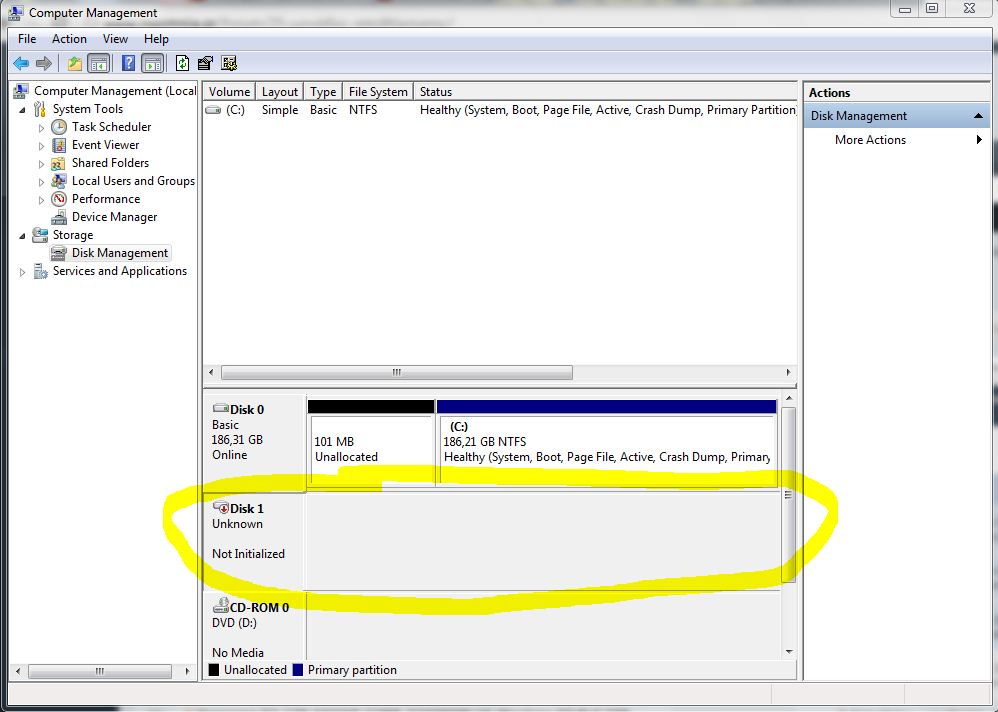This screenshot has width=998, height=712.
Task: Open the Help menu
Action: click(156, 39)
